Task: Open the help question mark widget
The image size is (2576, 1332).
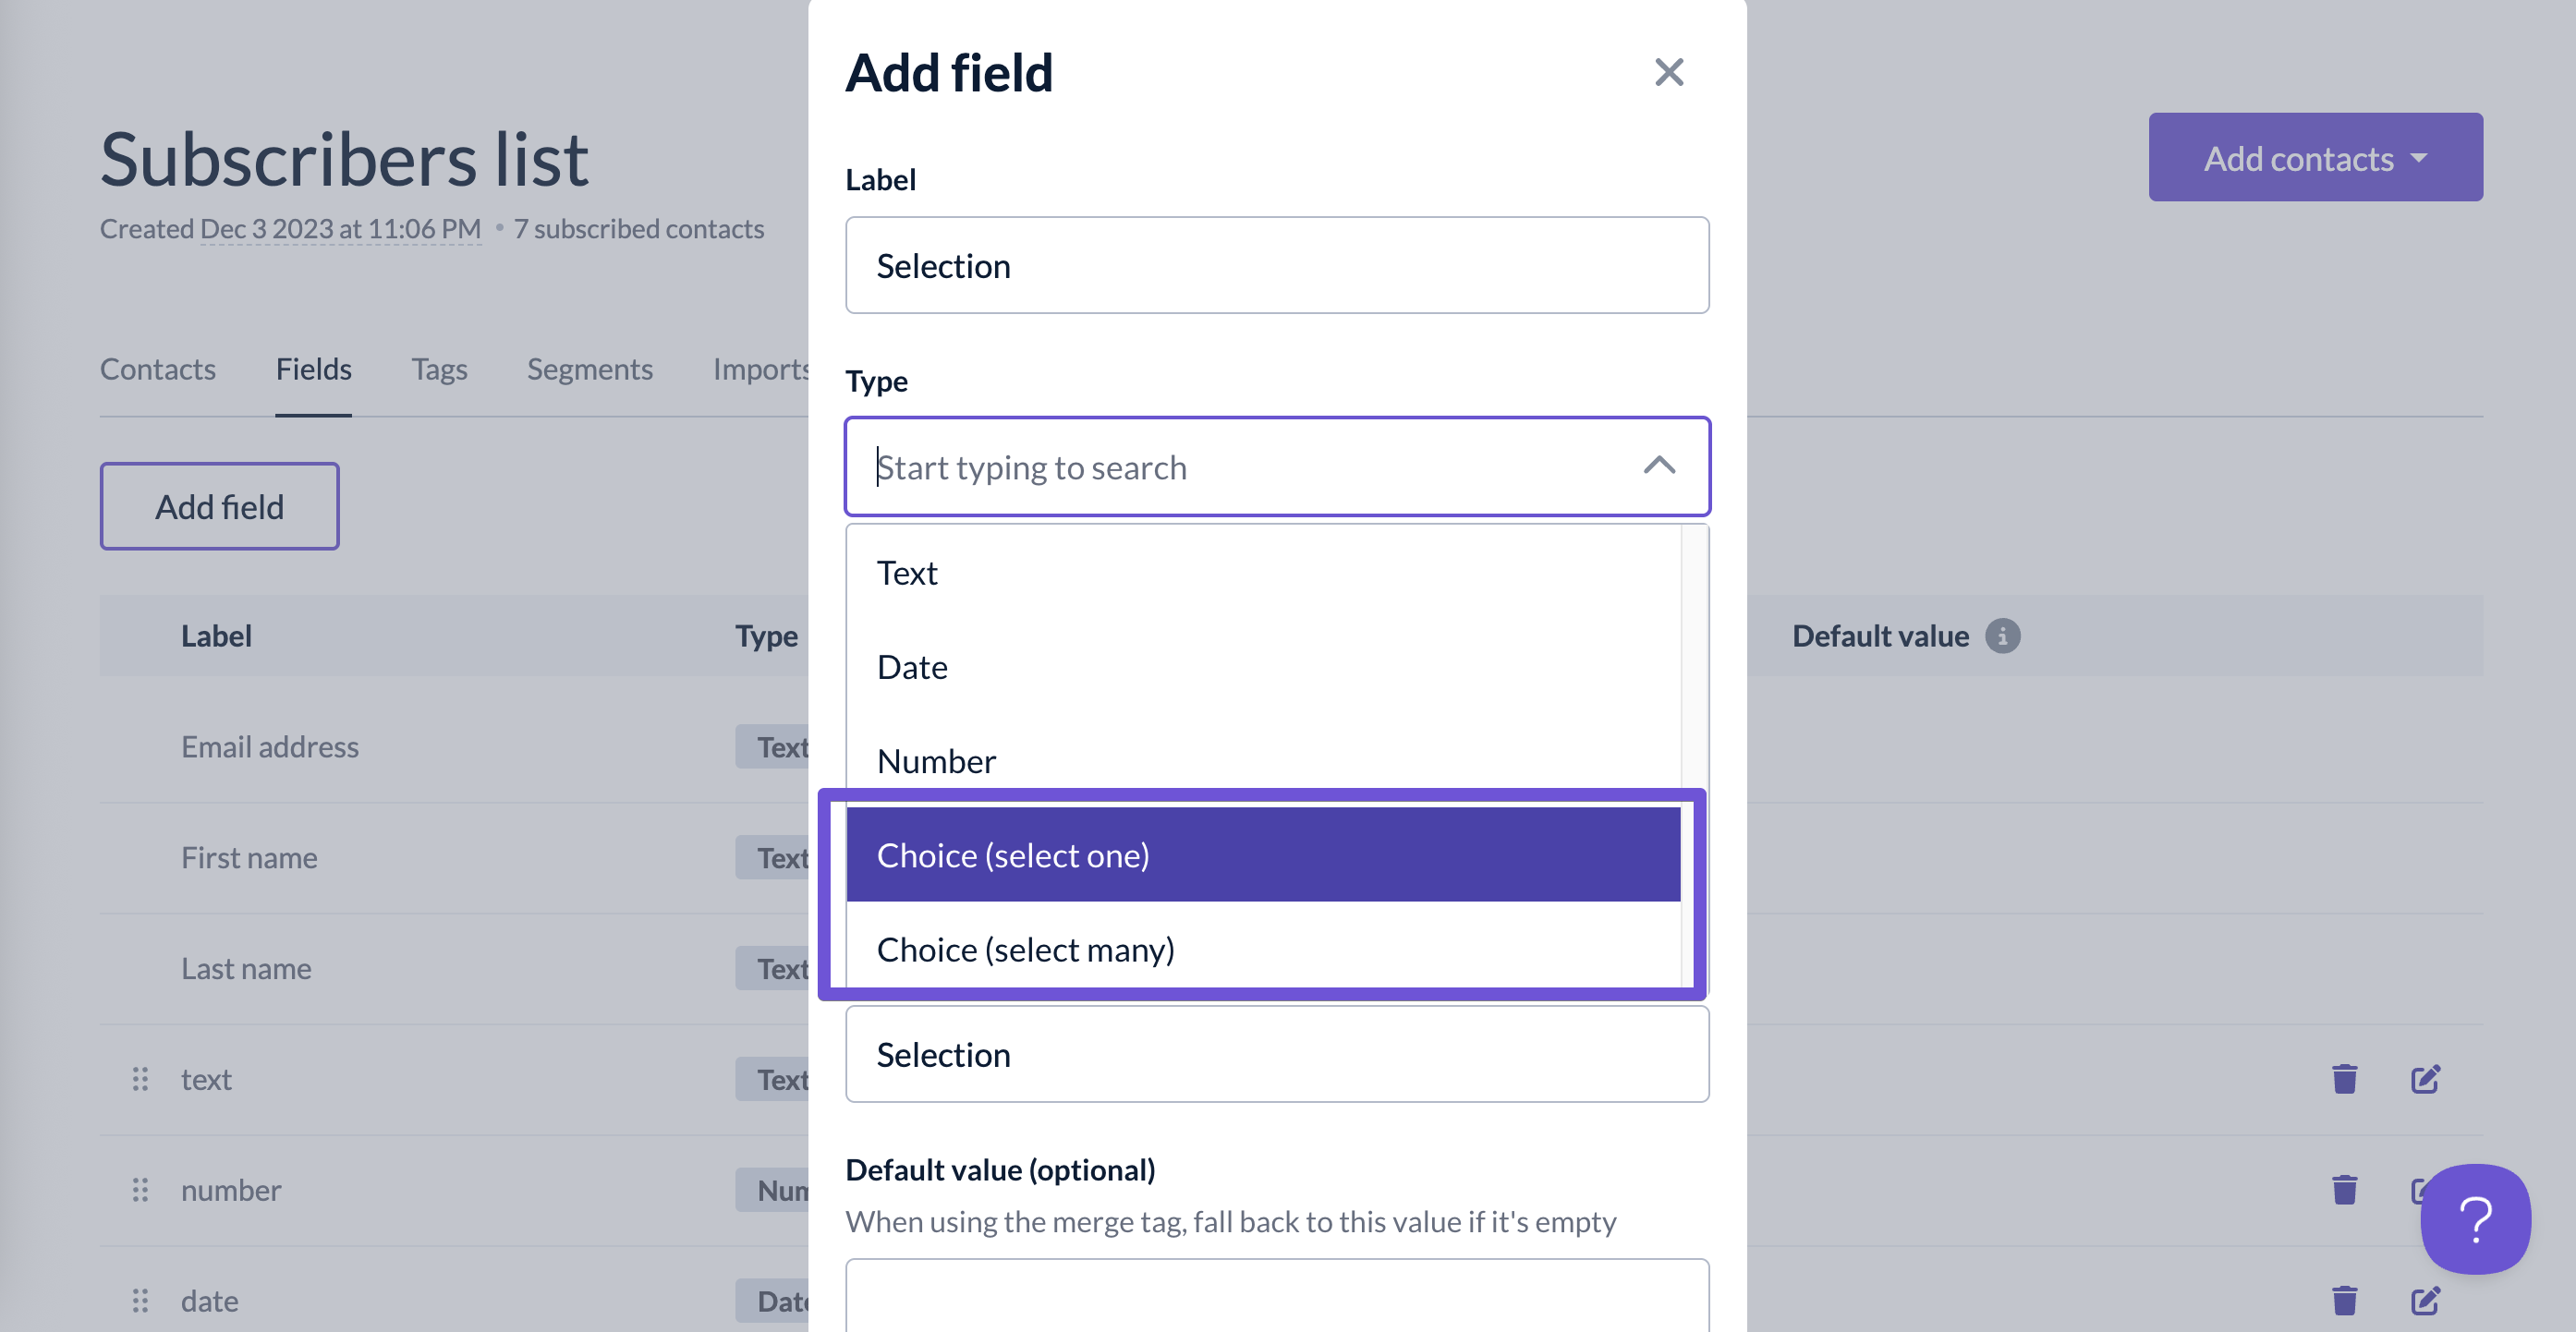Action: click(2474, 1218)
